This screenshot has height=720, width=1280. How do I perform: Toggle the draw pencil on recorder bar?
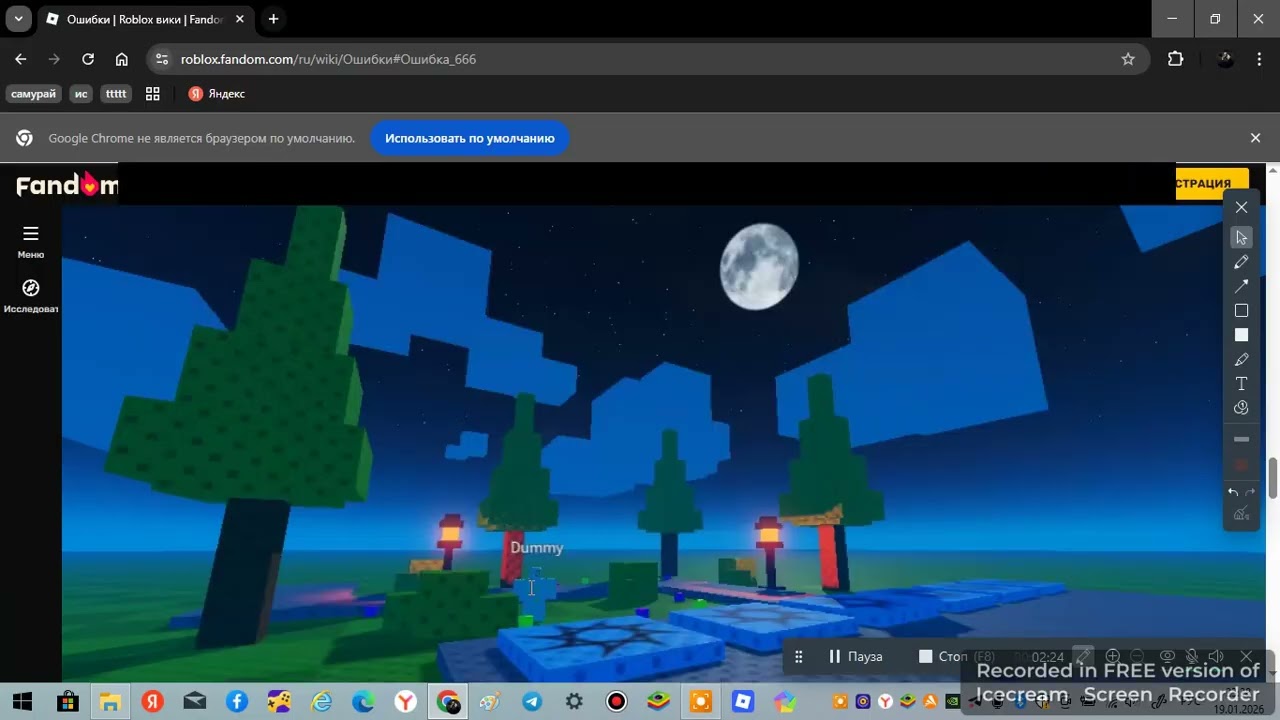coord(1083,657)
